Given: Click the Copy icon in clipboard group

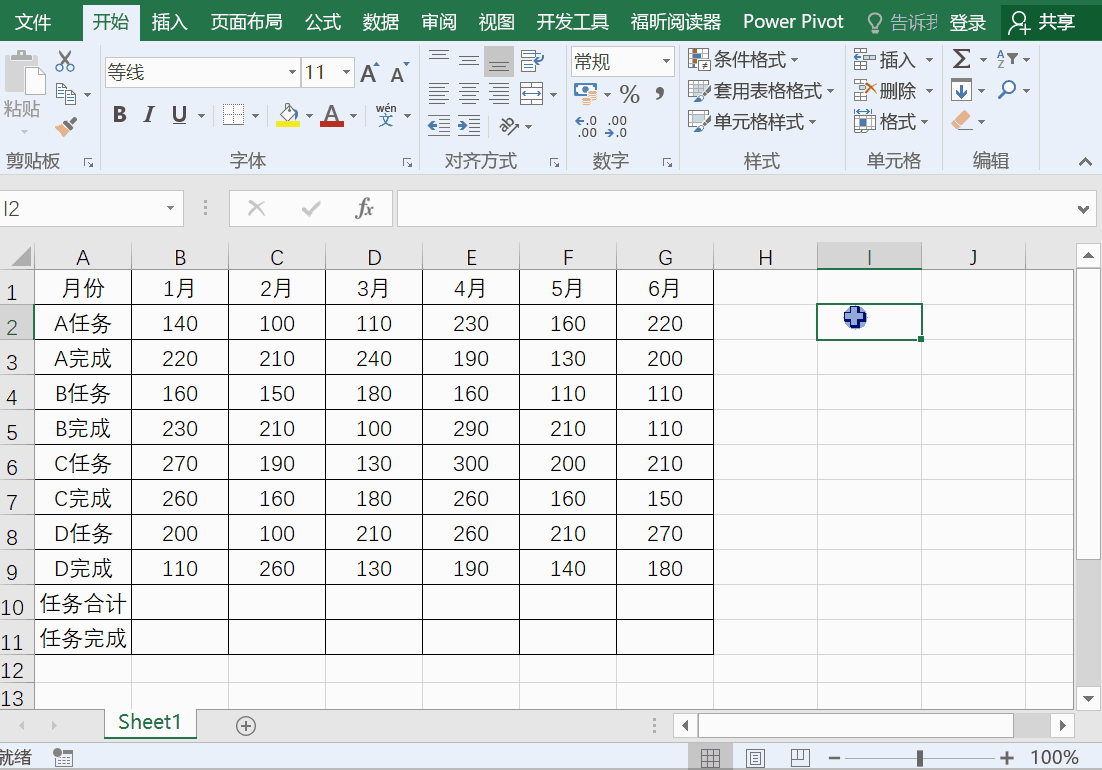Looking at the screenshot, I should point(66,93).
